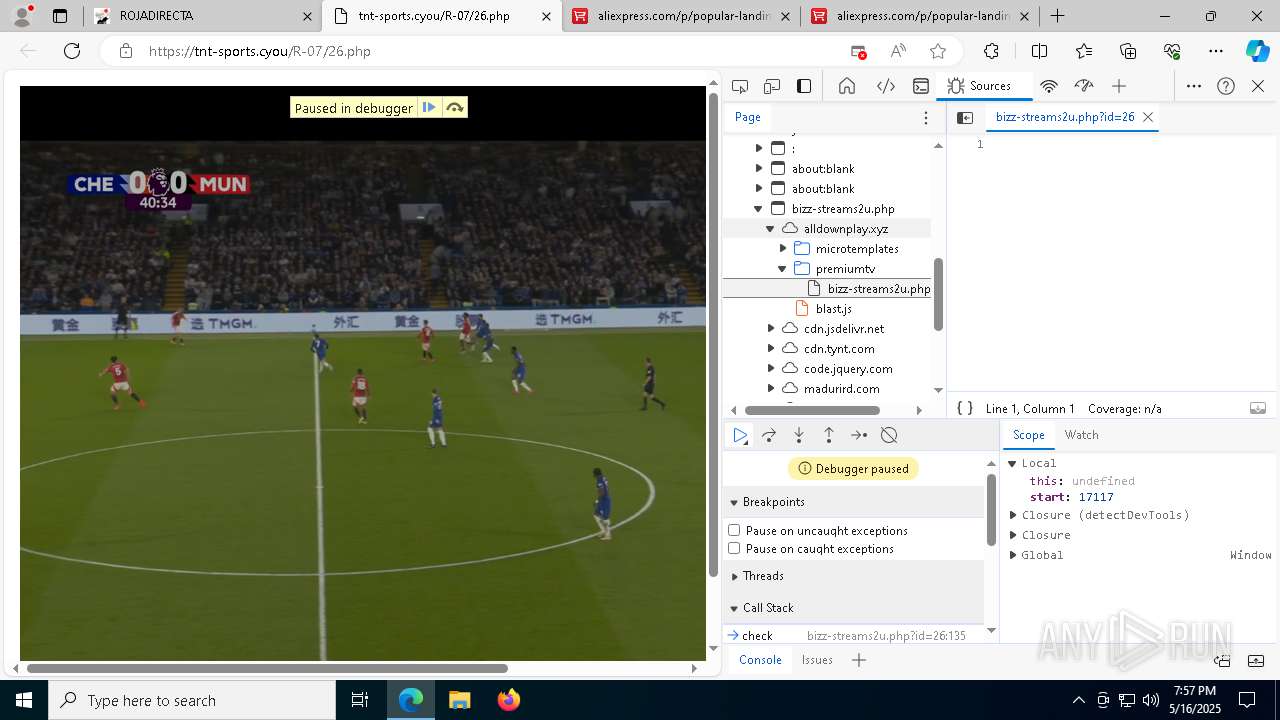Refresh the browser page

72,51
